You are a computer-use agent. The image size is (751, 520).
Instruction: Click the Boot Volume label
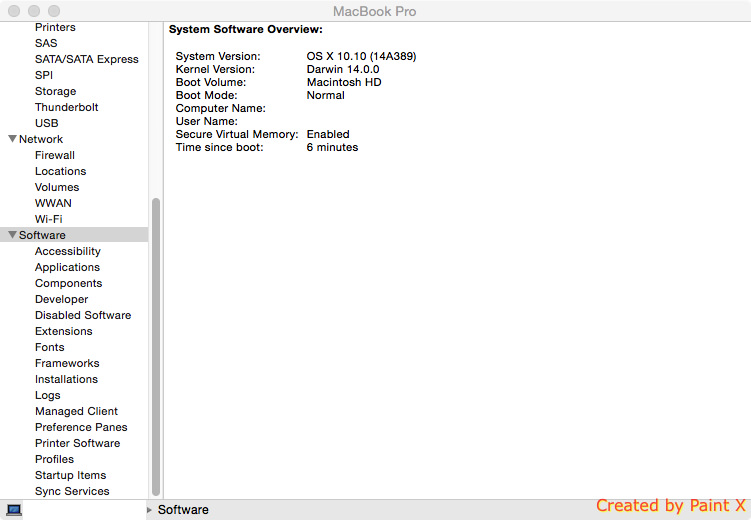pos(211,82)
